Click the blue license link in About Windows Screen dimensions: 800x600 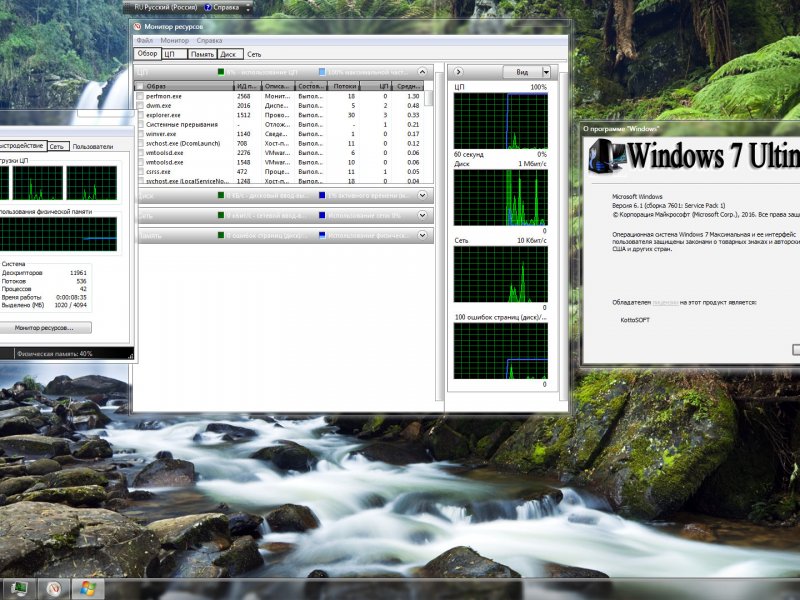665,303
